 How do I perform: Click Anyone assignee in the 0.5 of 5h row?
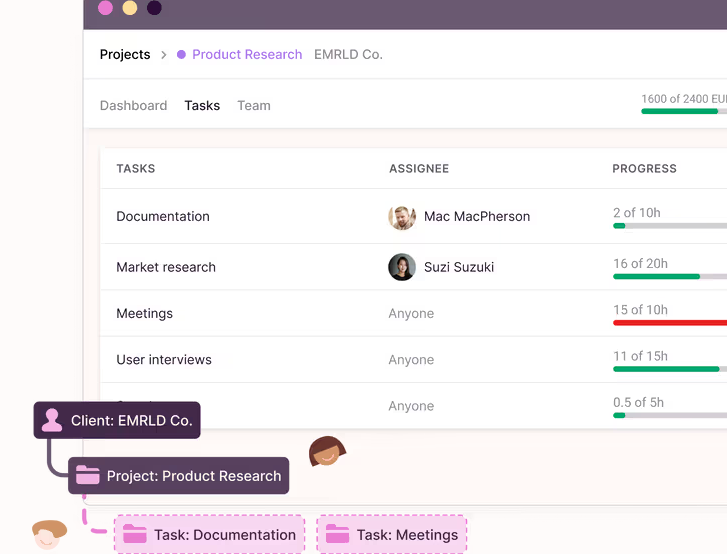coord(411,406)
